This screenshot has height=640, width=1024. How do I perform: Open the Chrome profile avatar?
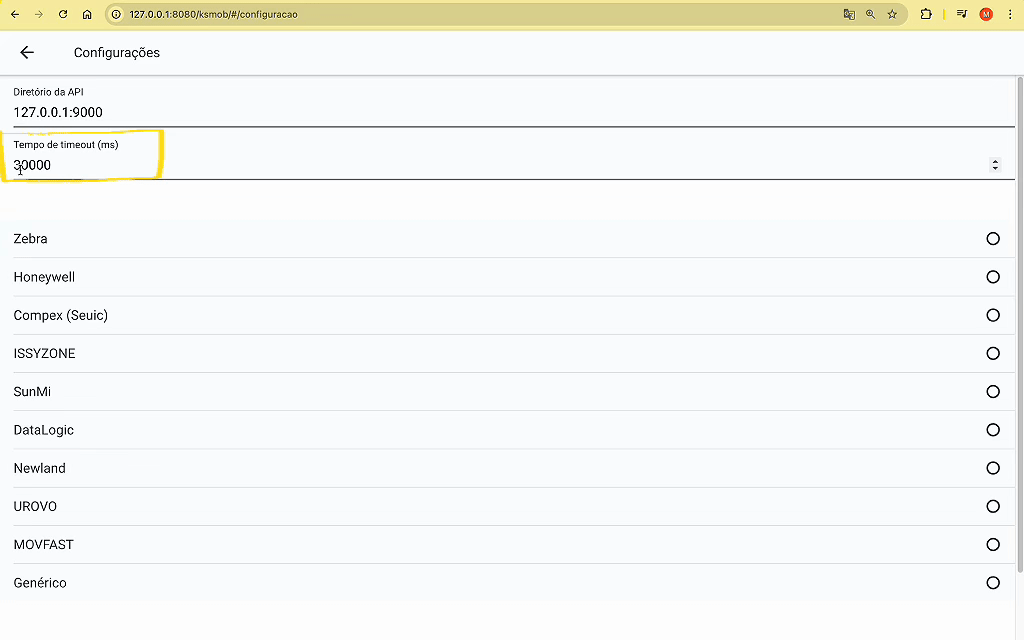(986, 15)
